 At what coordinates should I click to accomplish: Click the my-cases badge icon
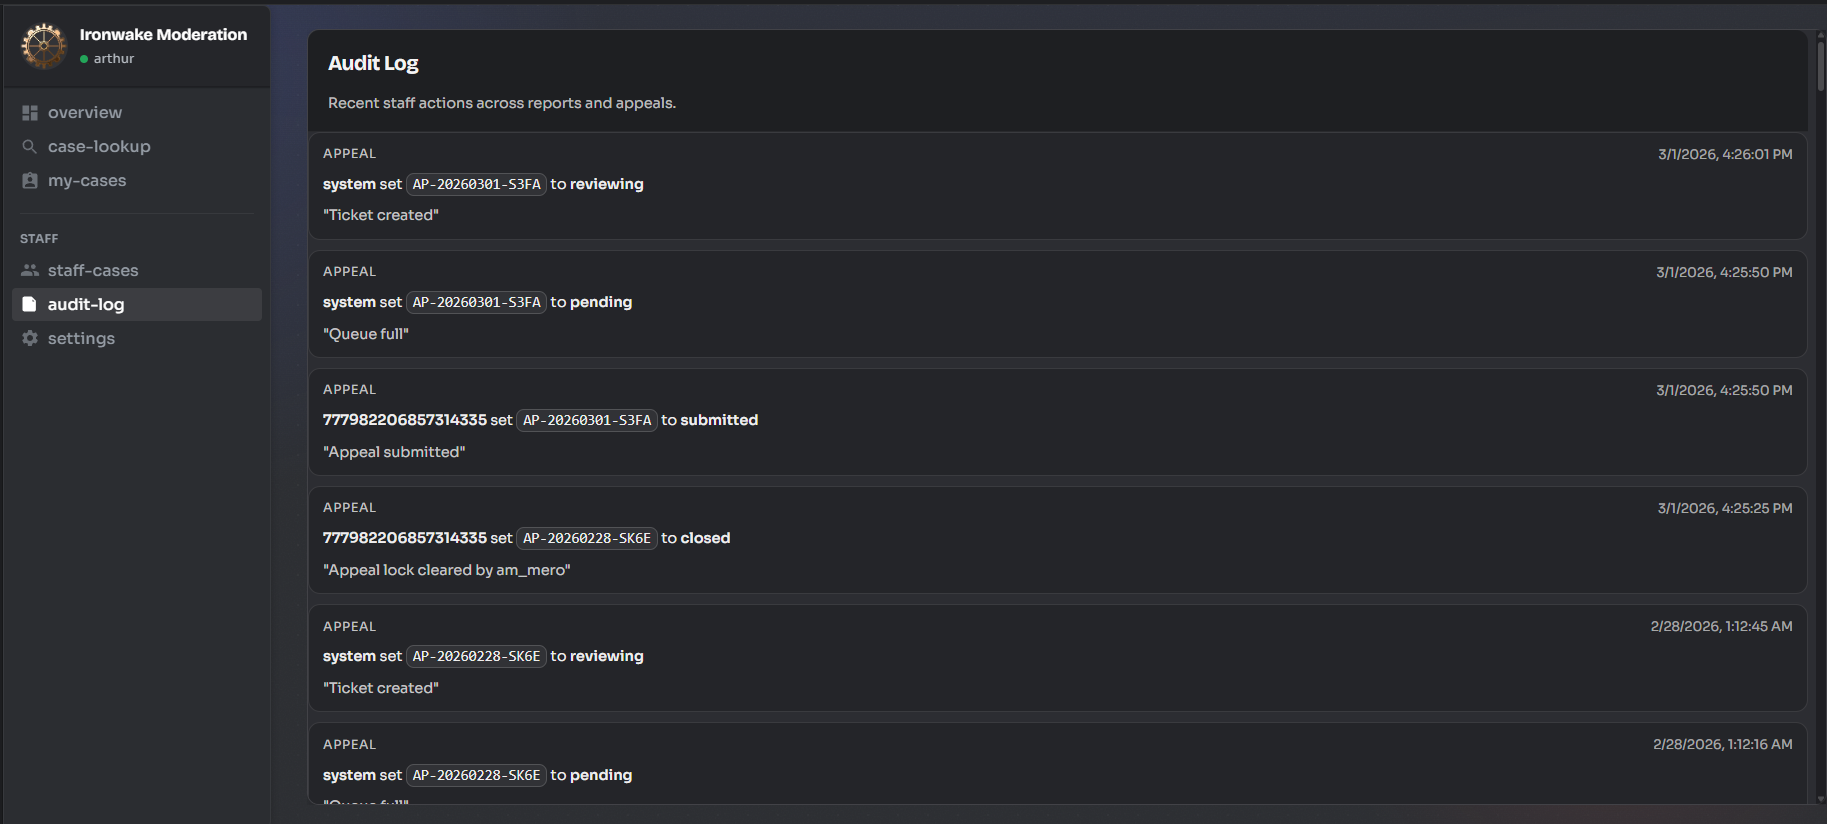click(x=30, y=181)
